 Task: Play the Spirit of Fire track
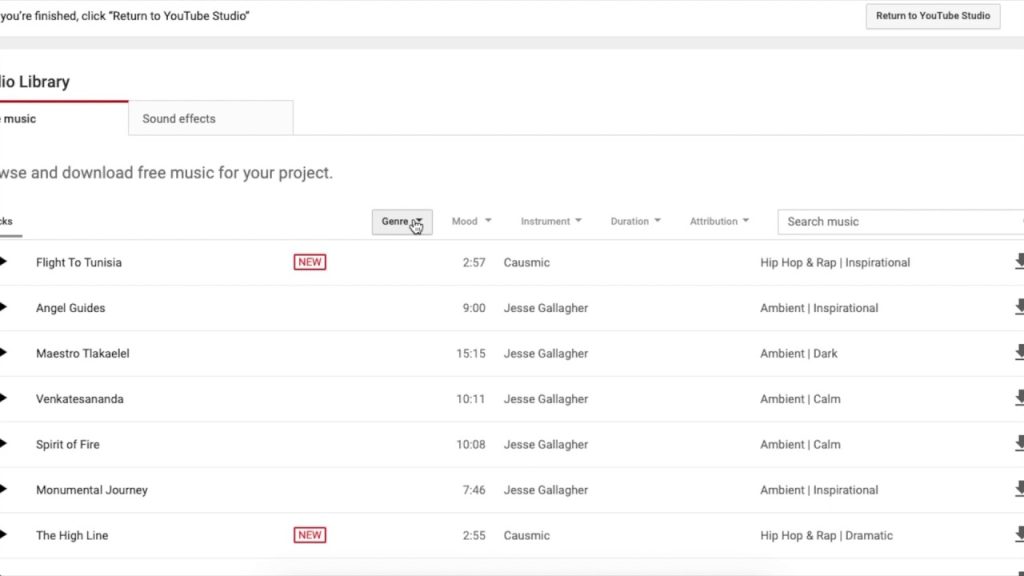coord(6,444)
